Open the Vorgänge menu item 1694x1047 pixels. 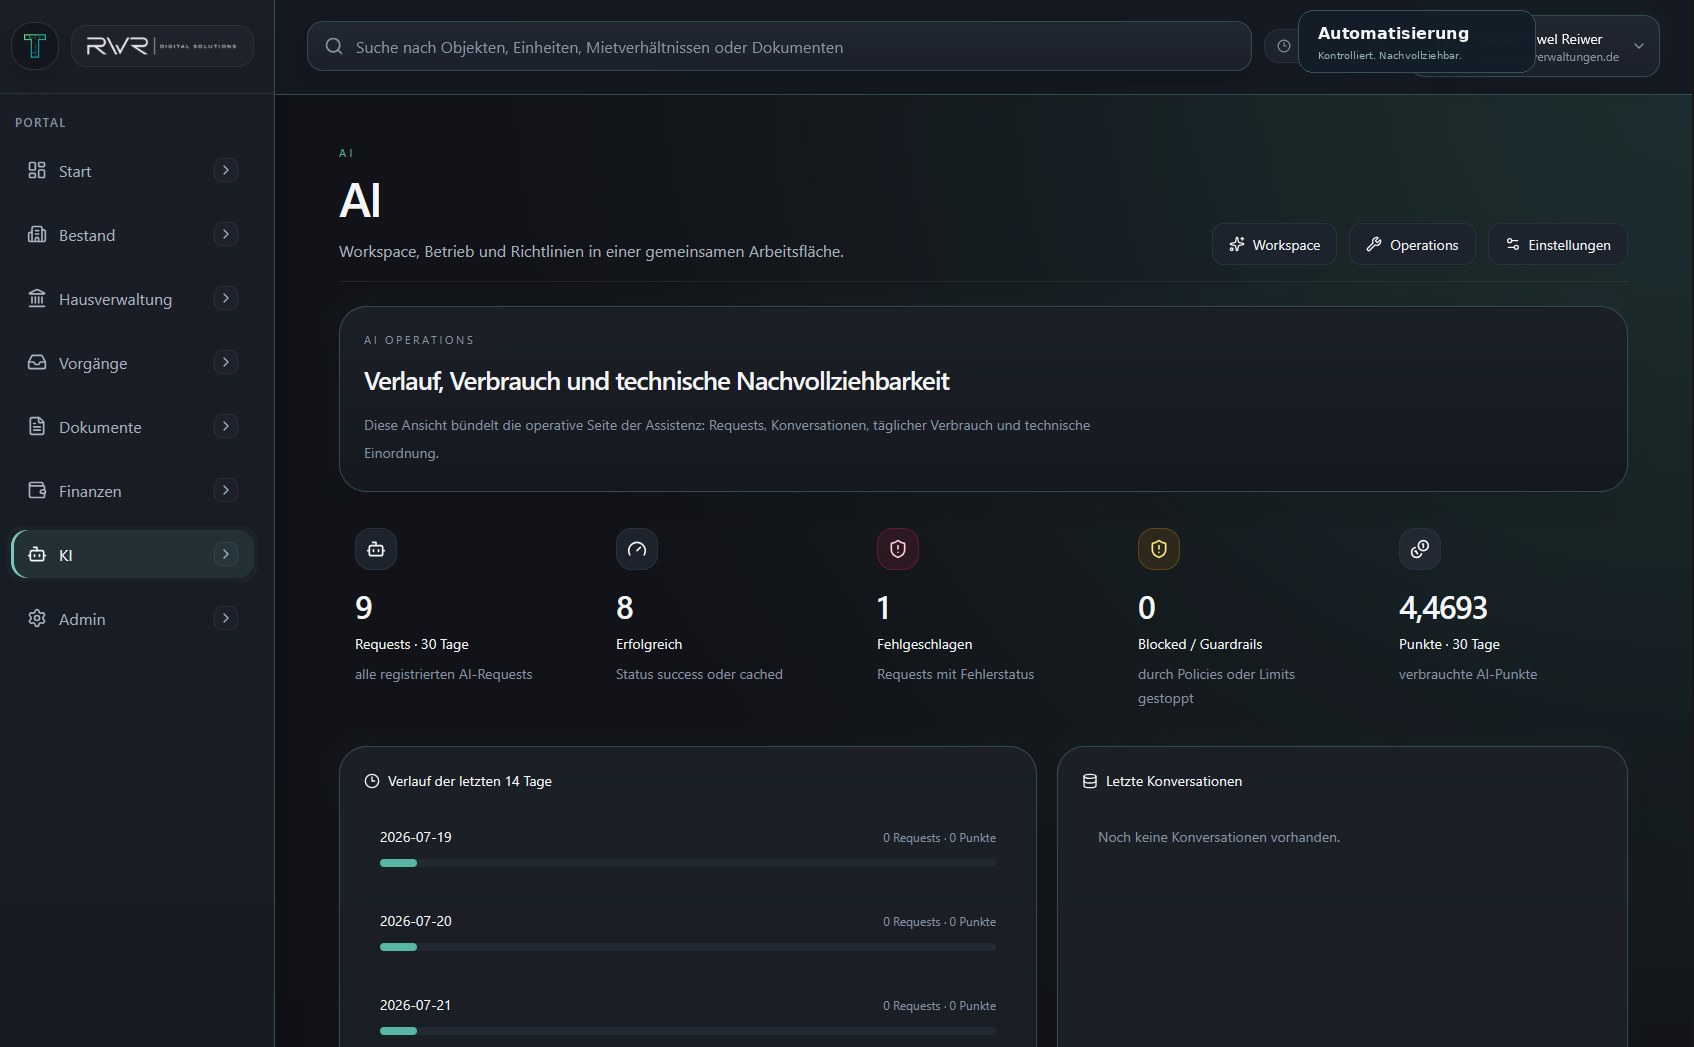point(133,363)
